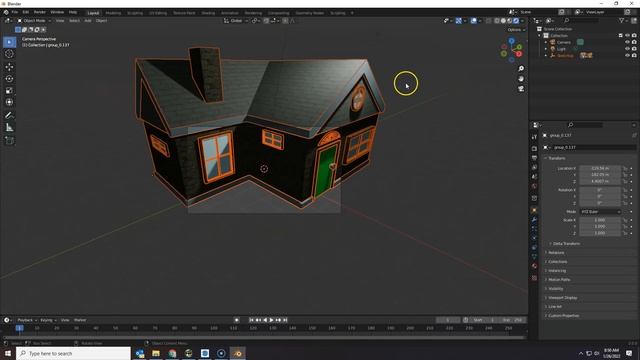The width and height of the screenshot is (640, 360).
Task: Toggle the auto keying record button
Action: (237, 320)
